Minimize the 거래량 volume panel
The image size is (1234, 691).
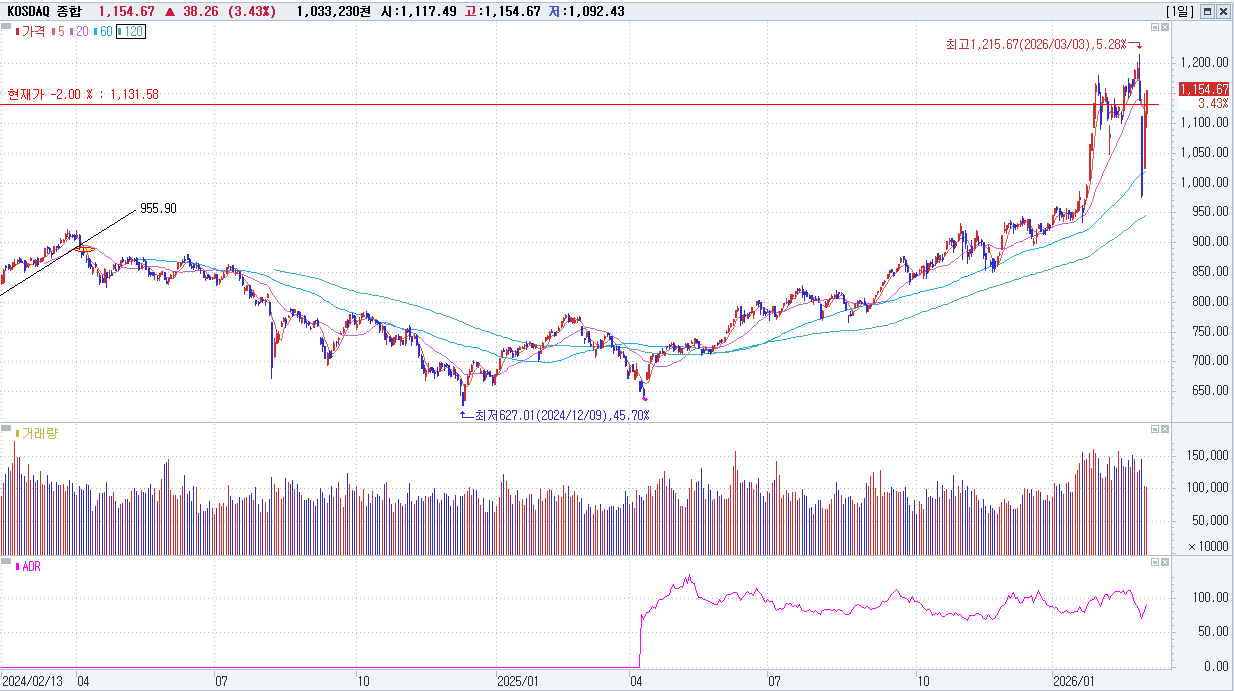pyautogui.click(x=1155, y=429)
